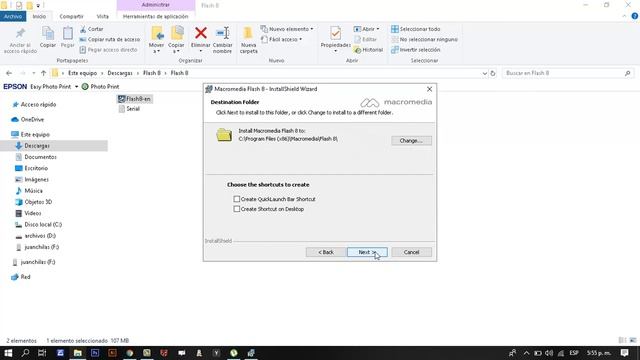Click the Eliminar red X icon

[200, 33]
